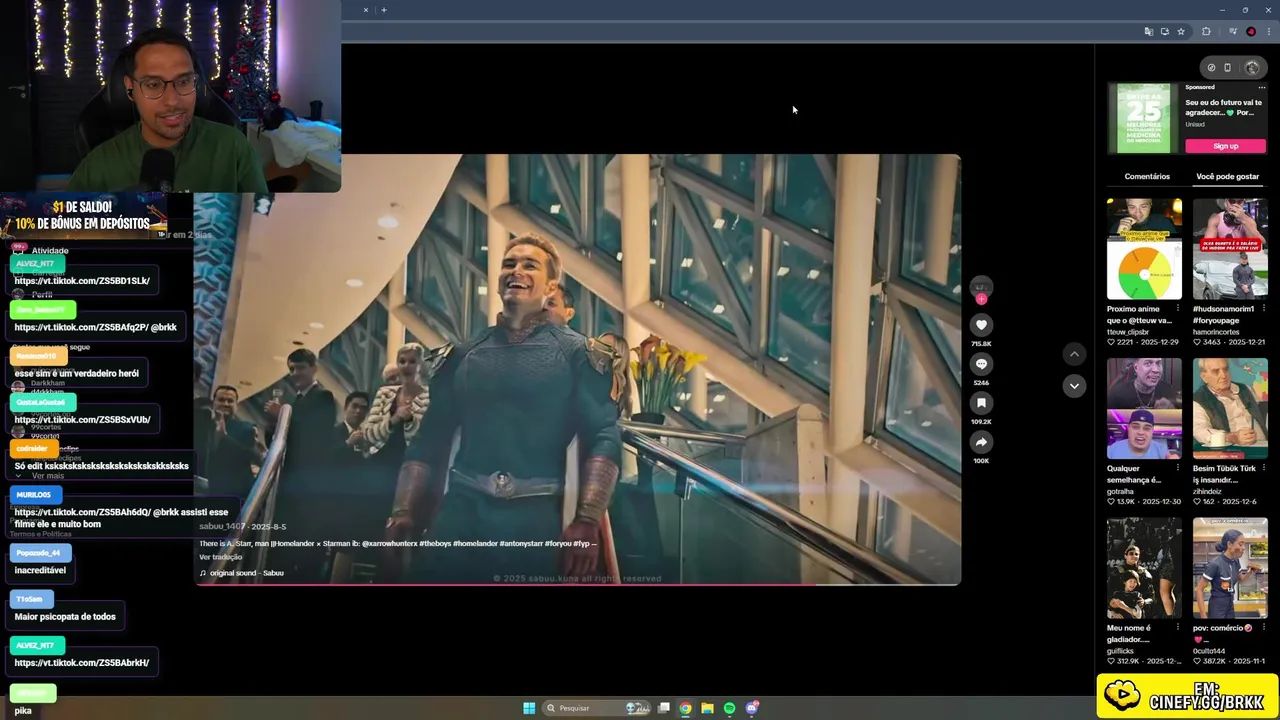Follow the creator via the pink plus badge

(981, 299)
